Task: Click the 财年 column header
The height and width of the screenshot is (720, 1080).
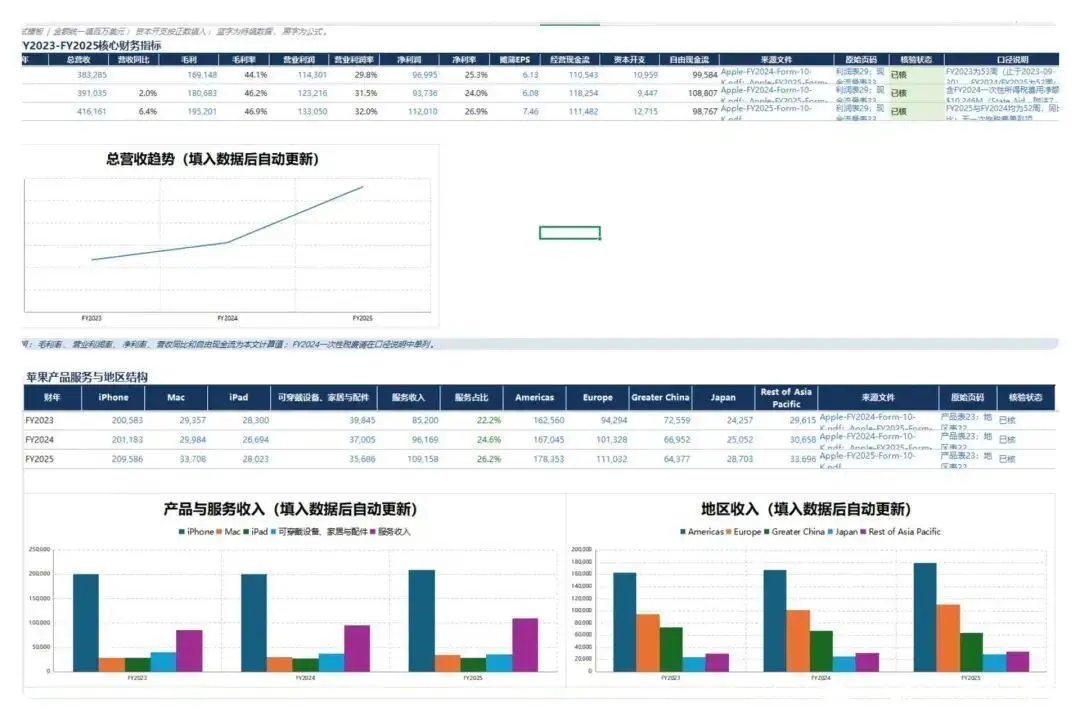Action: click(52, 398)
